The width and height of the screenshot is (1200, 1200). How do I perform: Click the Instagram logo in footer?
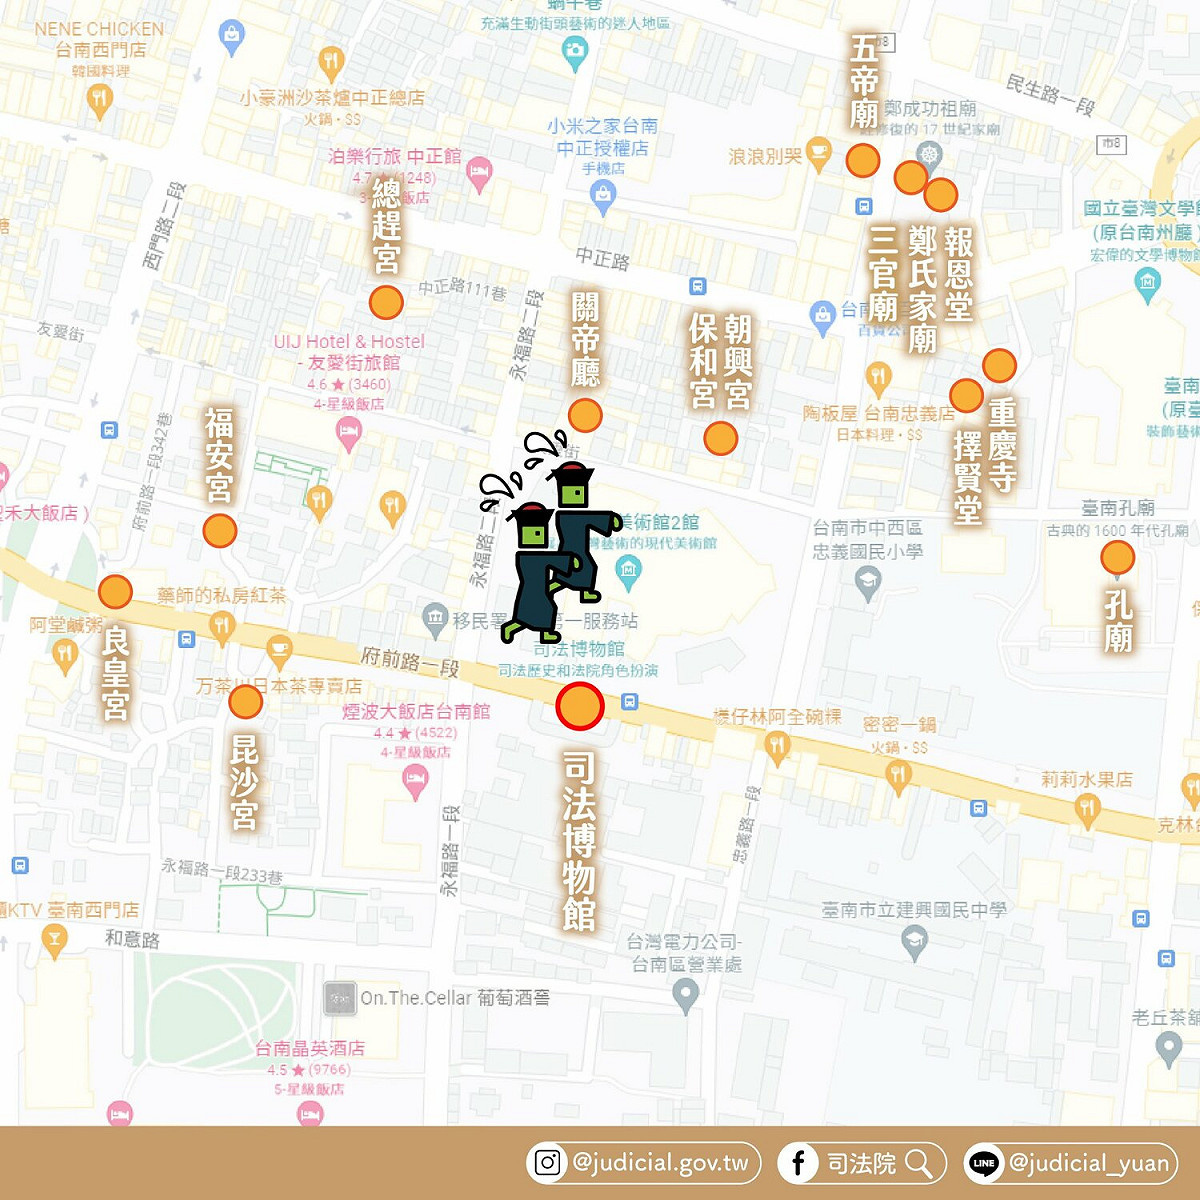click(x=547, y=1163)
